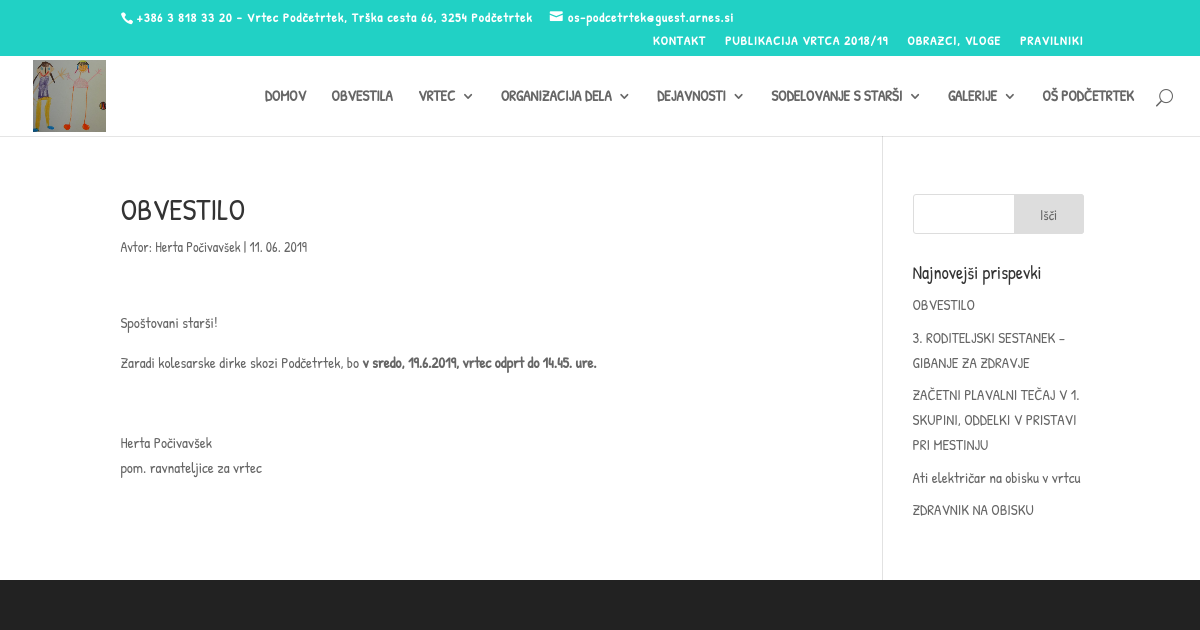
Task: Click the kindergarten logo drawing
Action: click(69, 96)
